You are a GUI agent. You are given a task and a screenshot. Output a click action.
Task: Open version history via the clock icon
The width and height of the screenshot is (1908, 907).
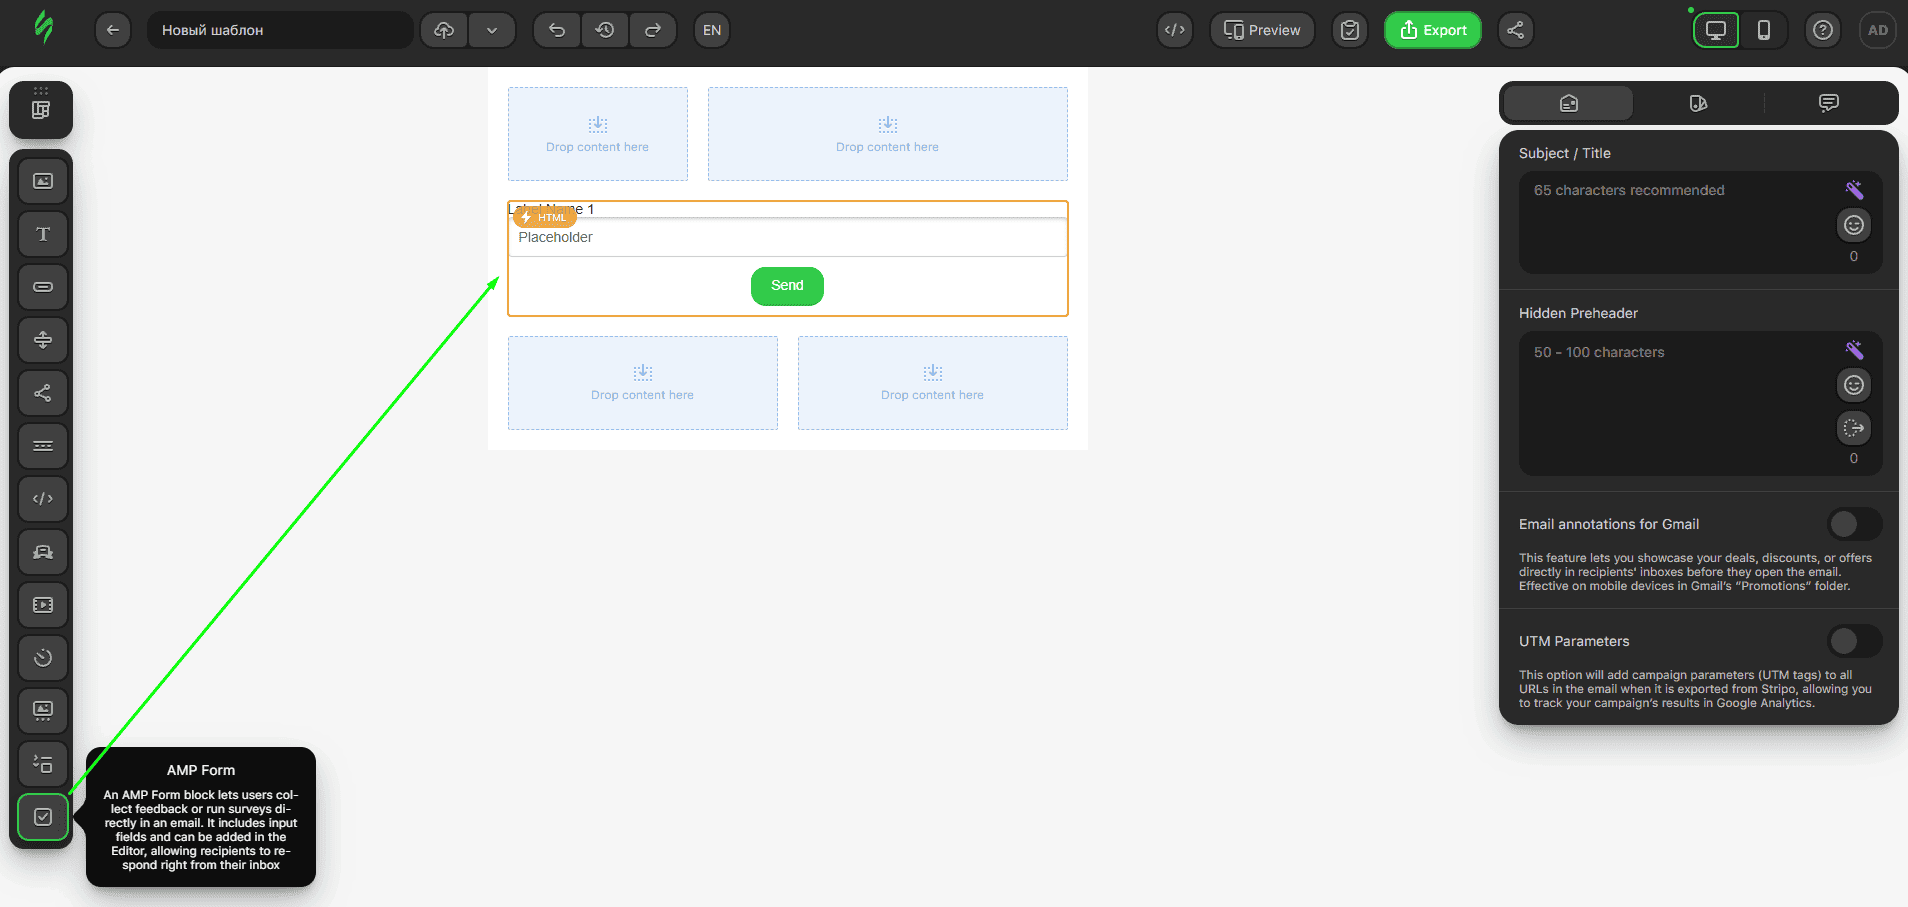click(x=605, y=30)
